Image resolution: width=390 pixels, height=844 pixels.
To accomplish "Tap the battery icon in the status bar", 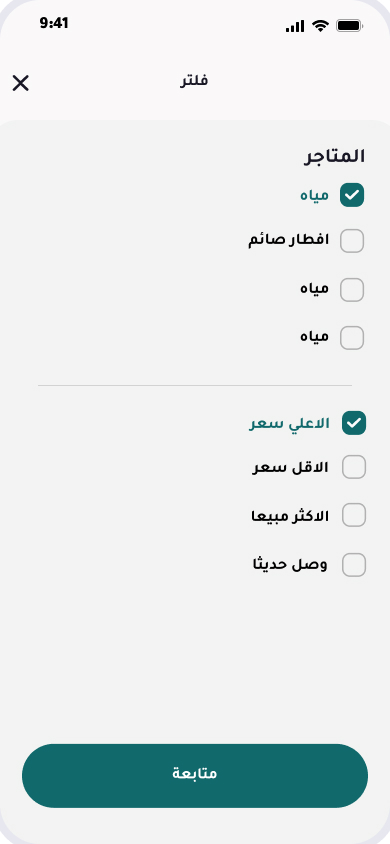I will [x=349, y=26].
